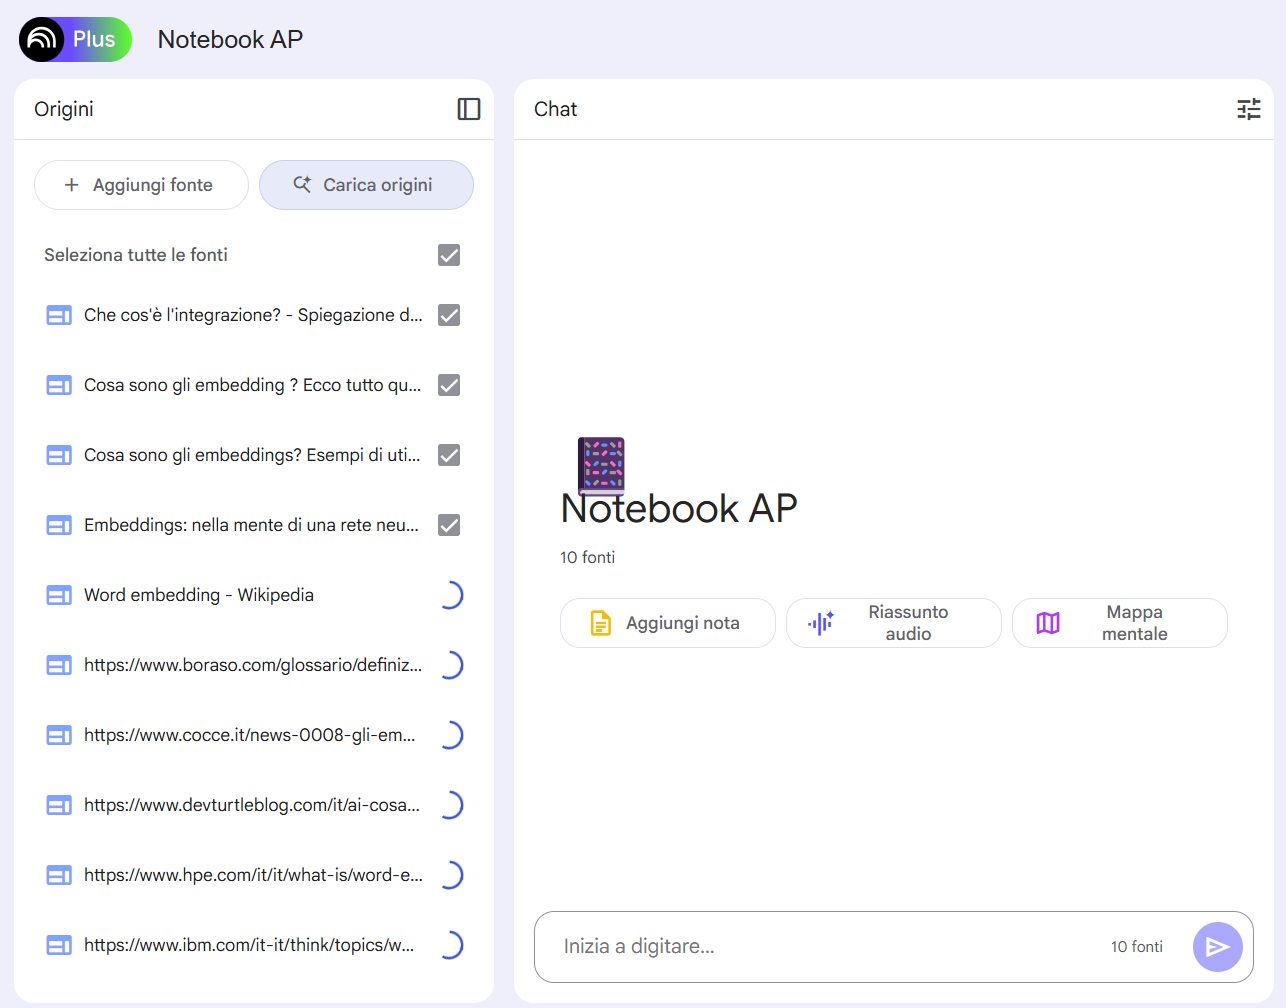Click the Notebook AP title at top
The height and width of the screenshot is (1008, 1286).
[x=230, y=39]
